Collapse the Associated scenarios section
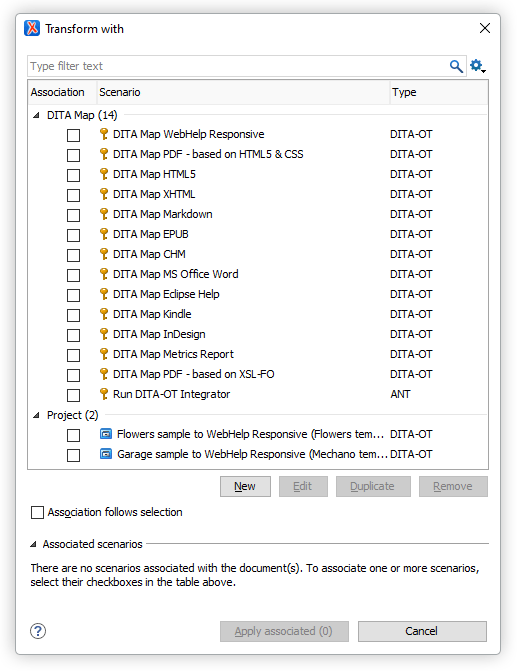The height and width of the screenshot is (672, 522). click(x=33, y=544)
